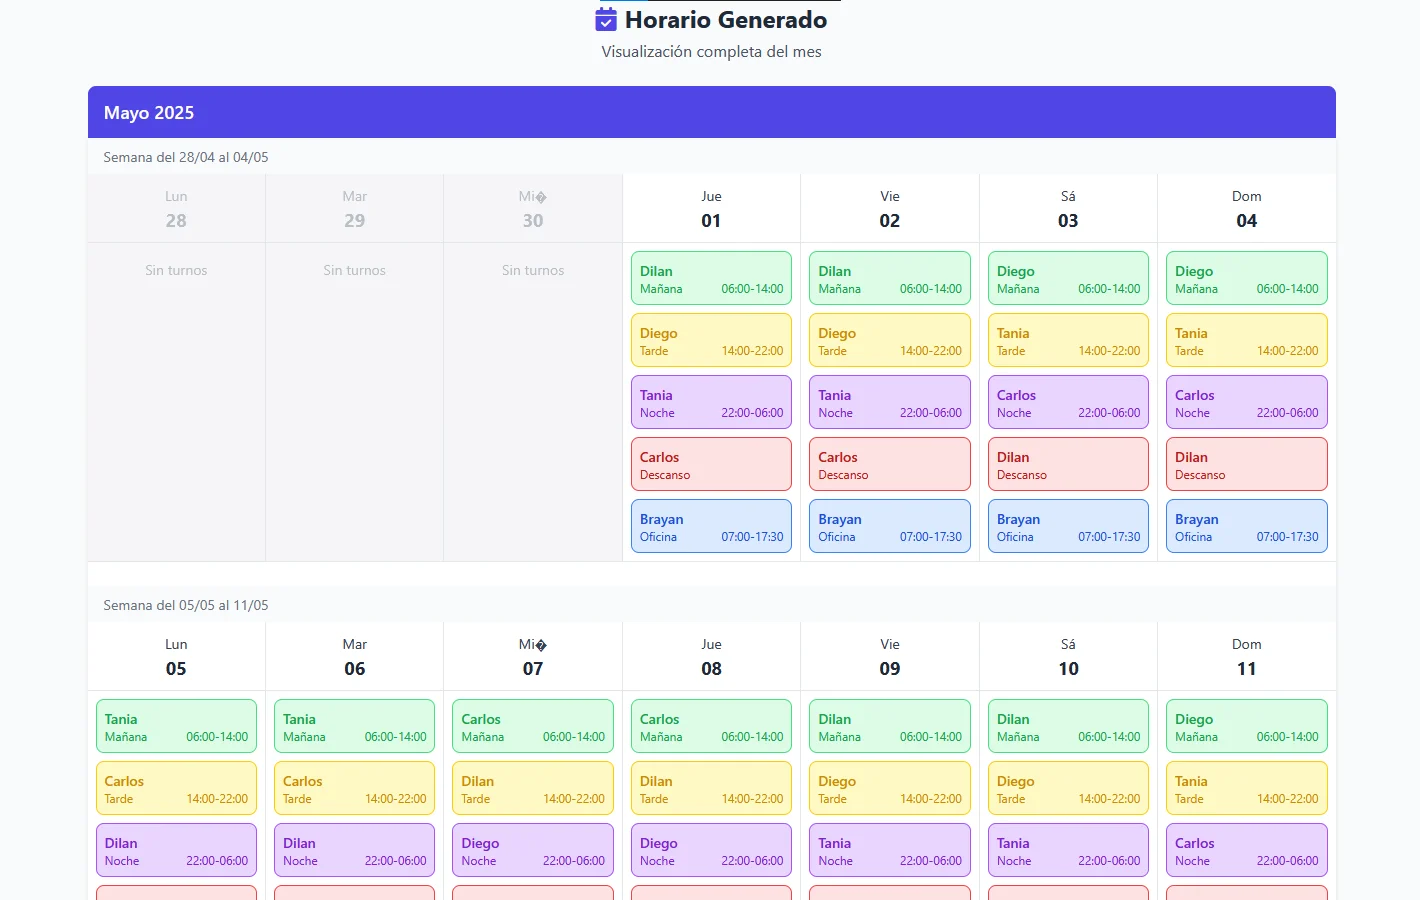The width and height of the screenshot is (1420, 900).
Task: Click Diego's Mañana shift on Saturday 03
Action: 1068,278
